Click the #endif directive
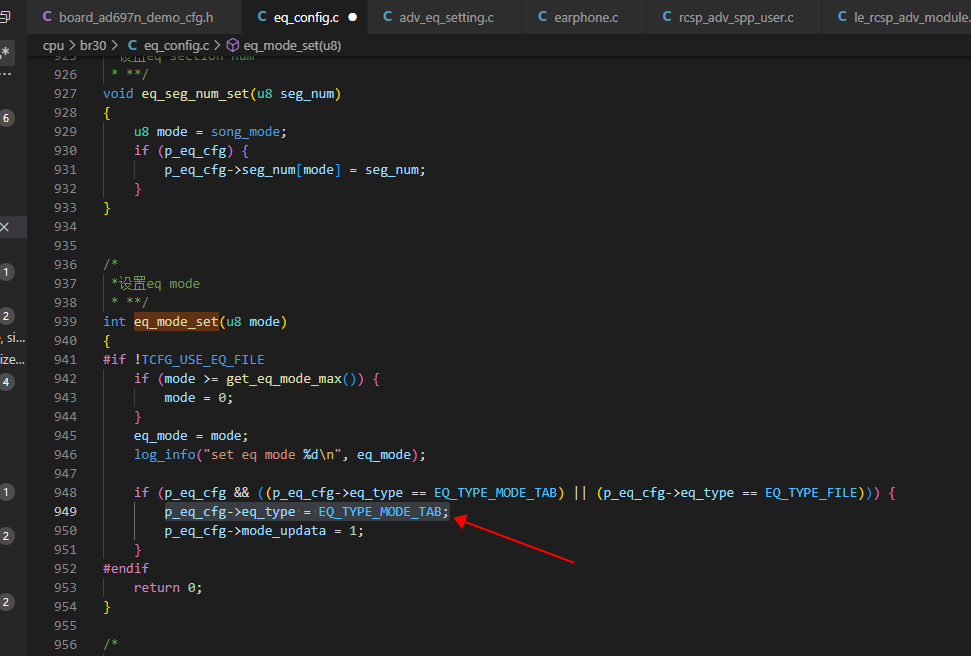The height and width of the screenshot is (656, 971). click(126, 569)
